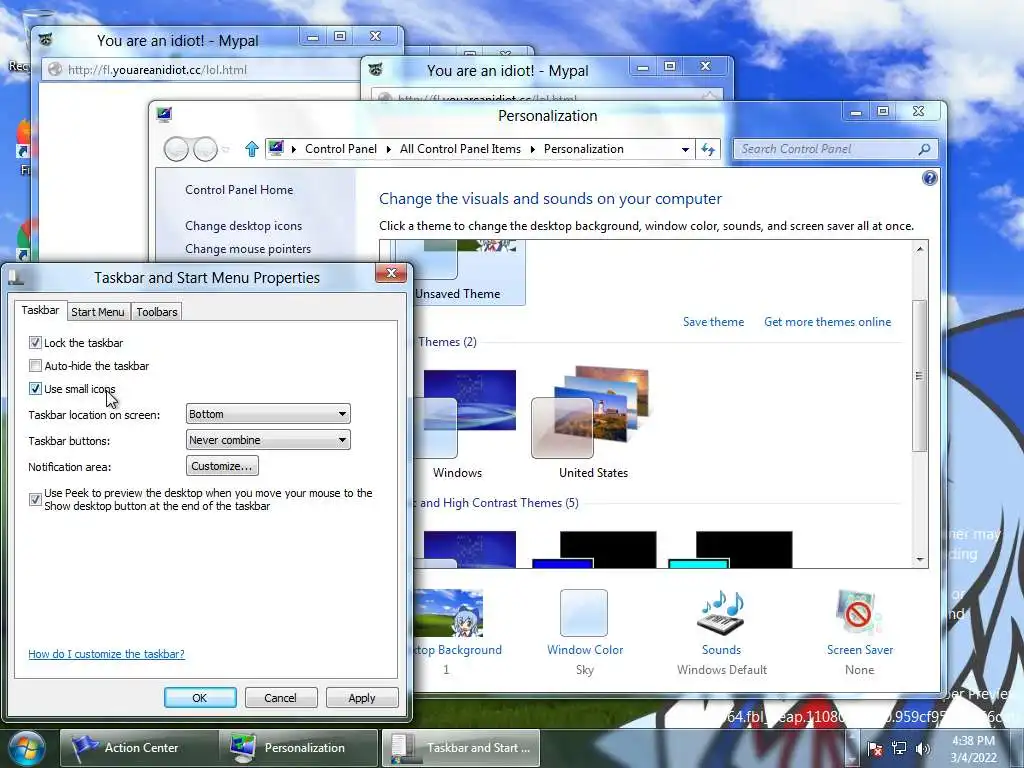1024x768 pixels.
Task: Open Control Panel Home link
Action: 239,190
